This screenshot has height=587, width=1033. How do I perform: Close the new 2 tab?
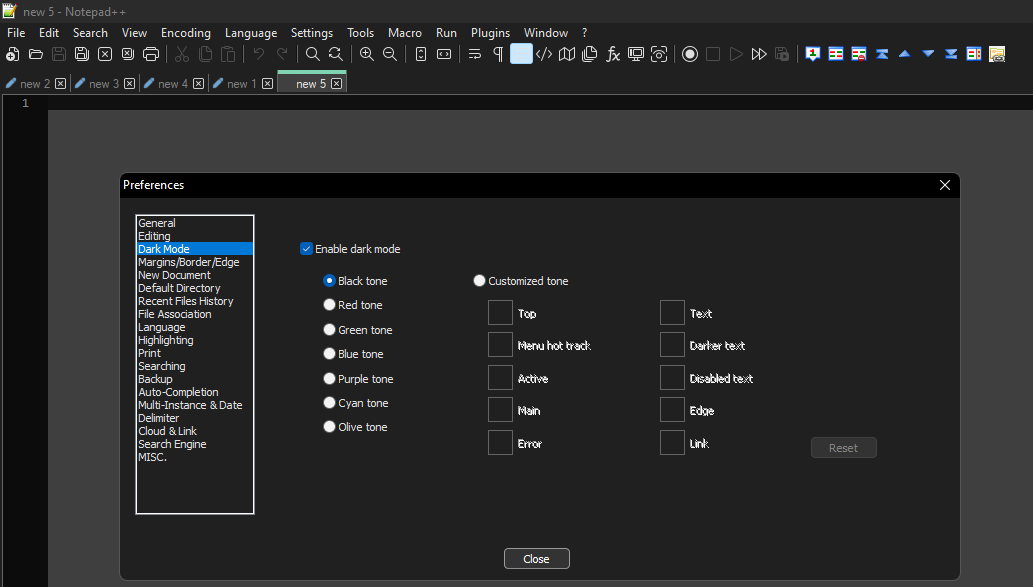(x=61, y=84)
